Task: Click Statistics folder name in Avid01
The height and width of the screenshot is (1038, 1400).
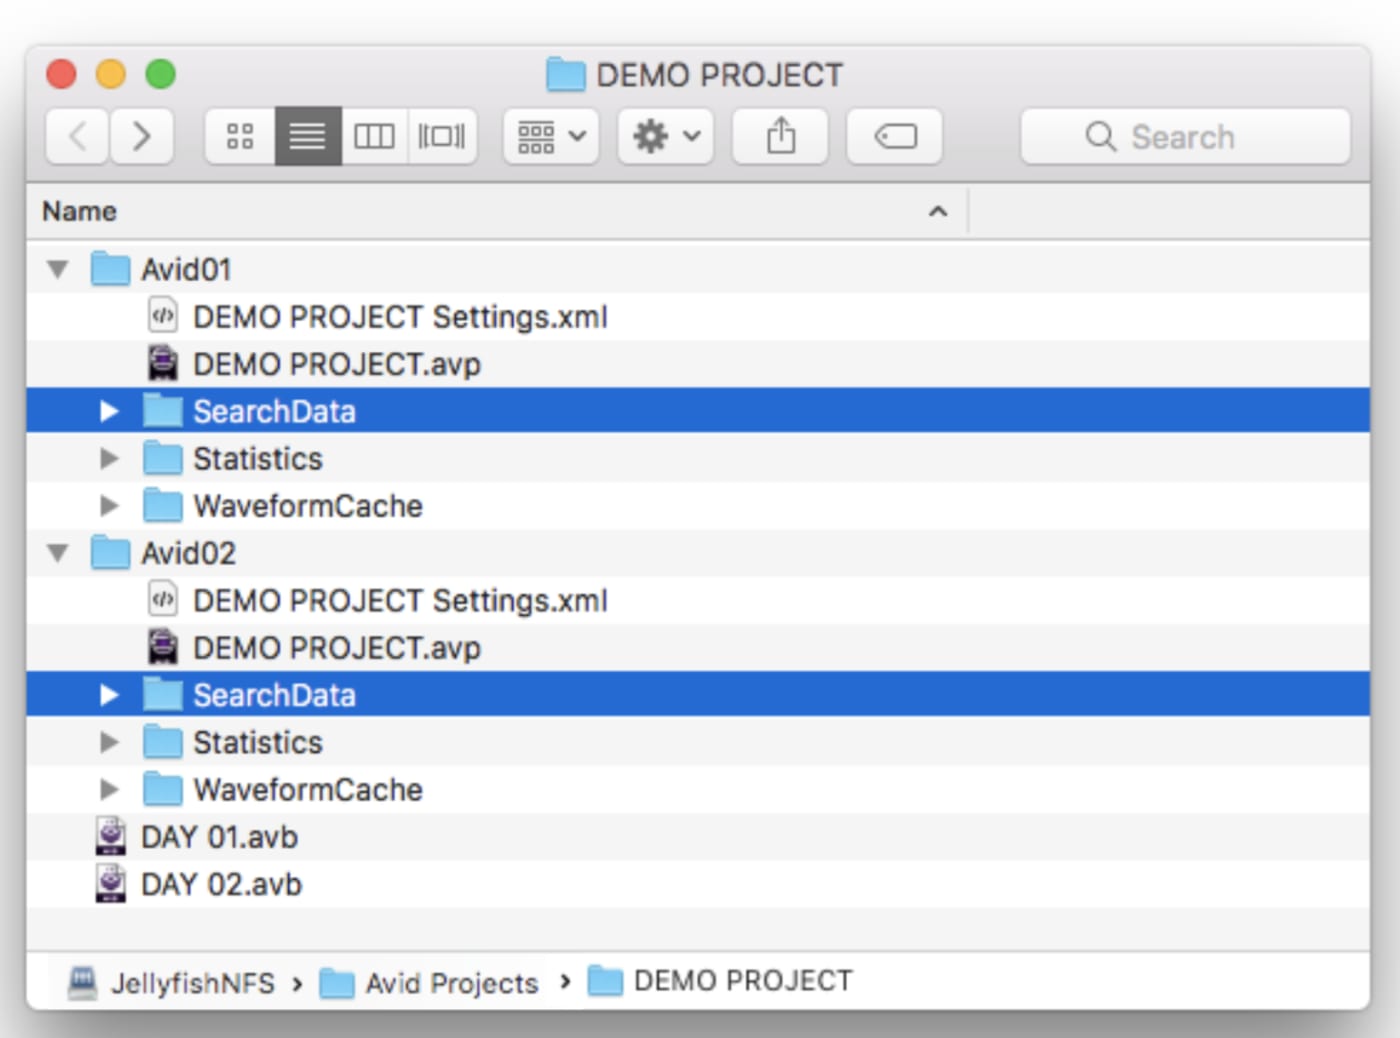Action: click(258, 459)
